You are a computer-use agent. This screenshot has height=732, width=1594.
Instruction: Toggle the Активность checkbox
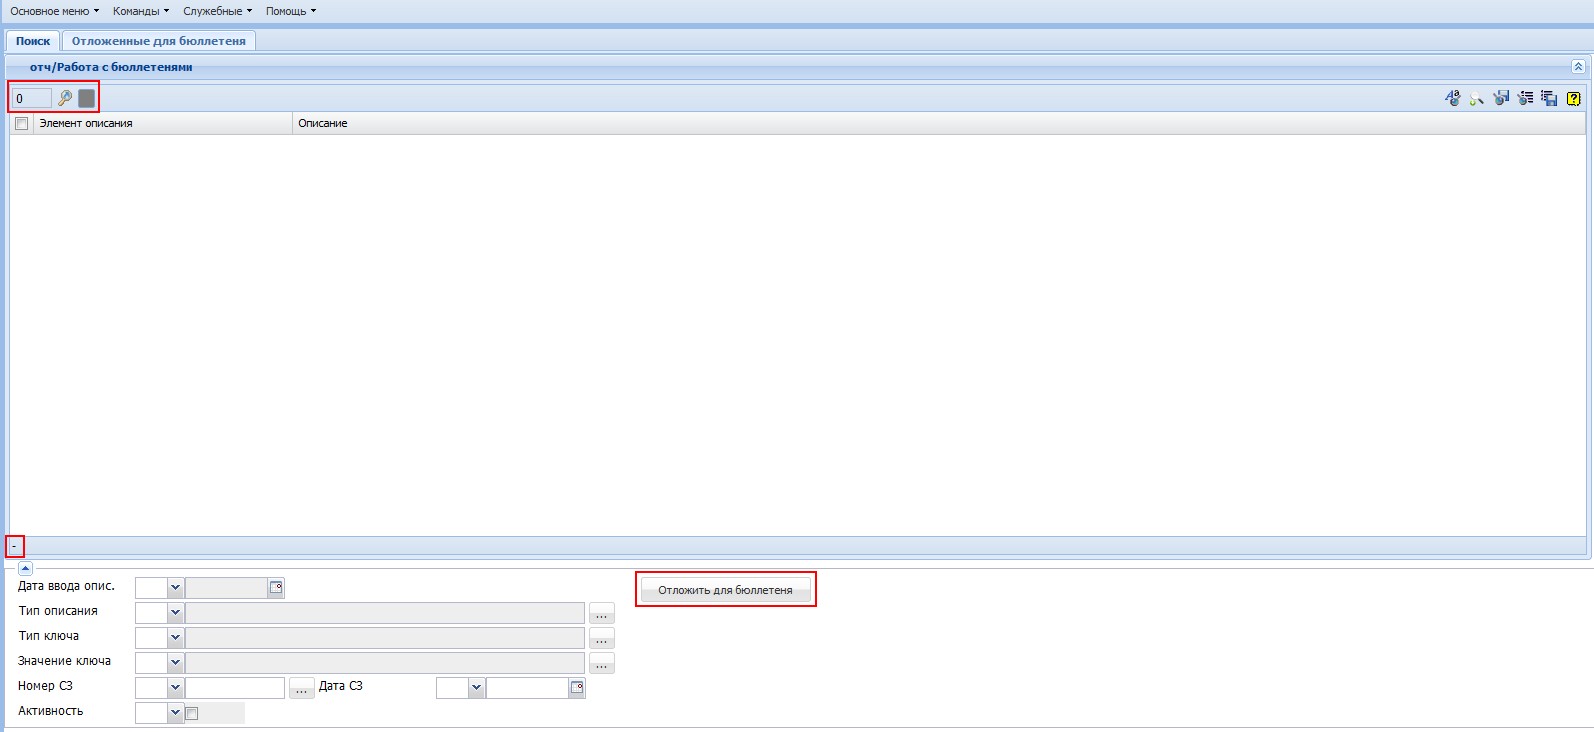(x=192, y=713)
